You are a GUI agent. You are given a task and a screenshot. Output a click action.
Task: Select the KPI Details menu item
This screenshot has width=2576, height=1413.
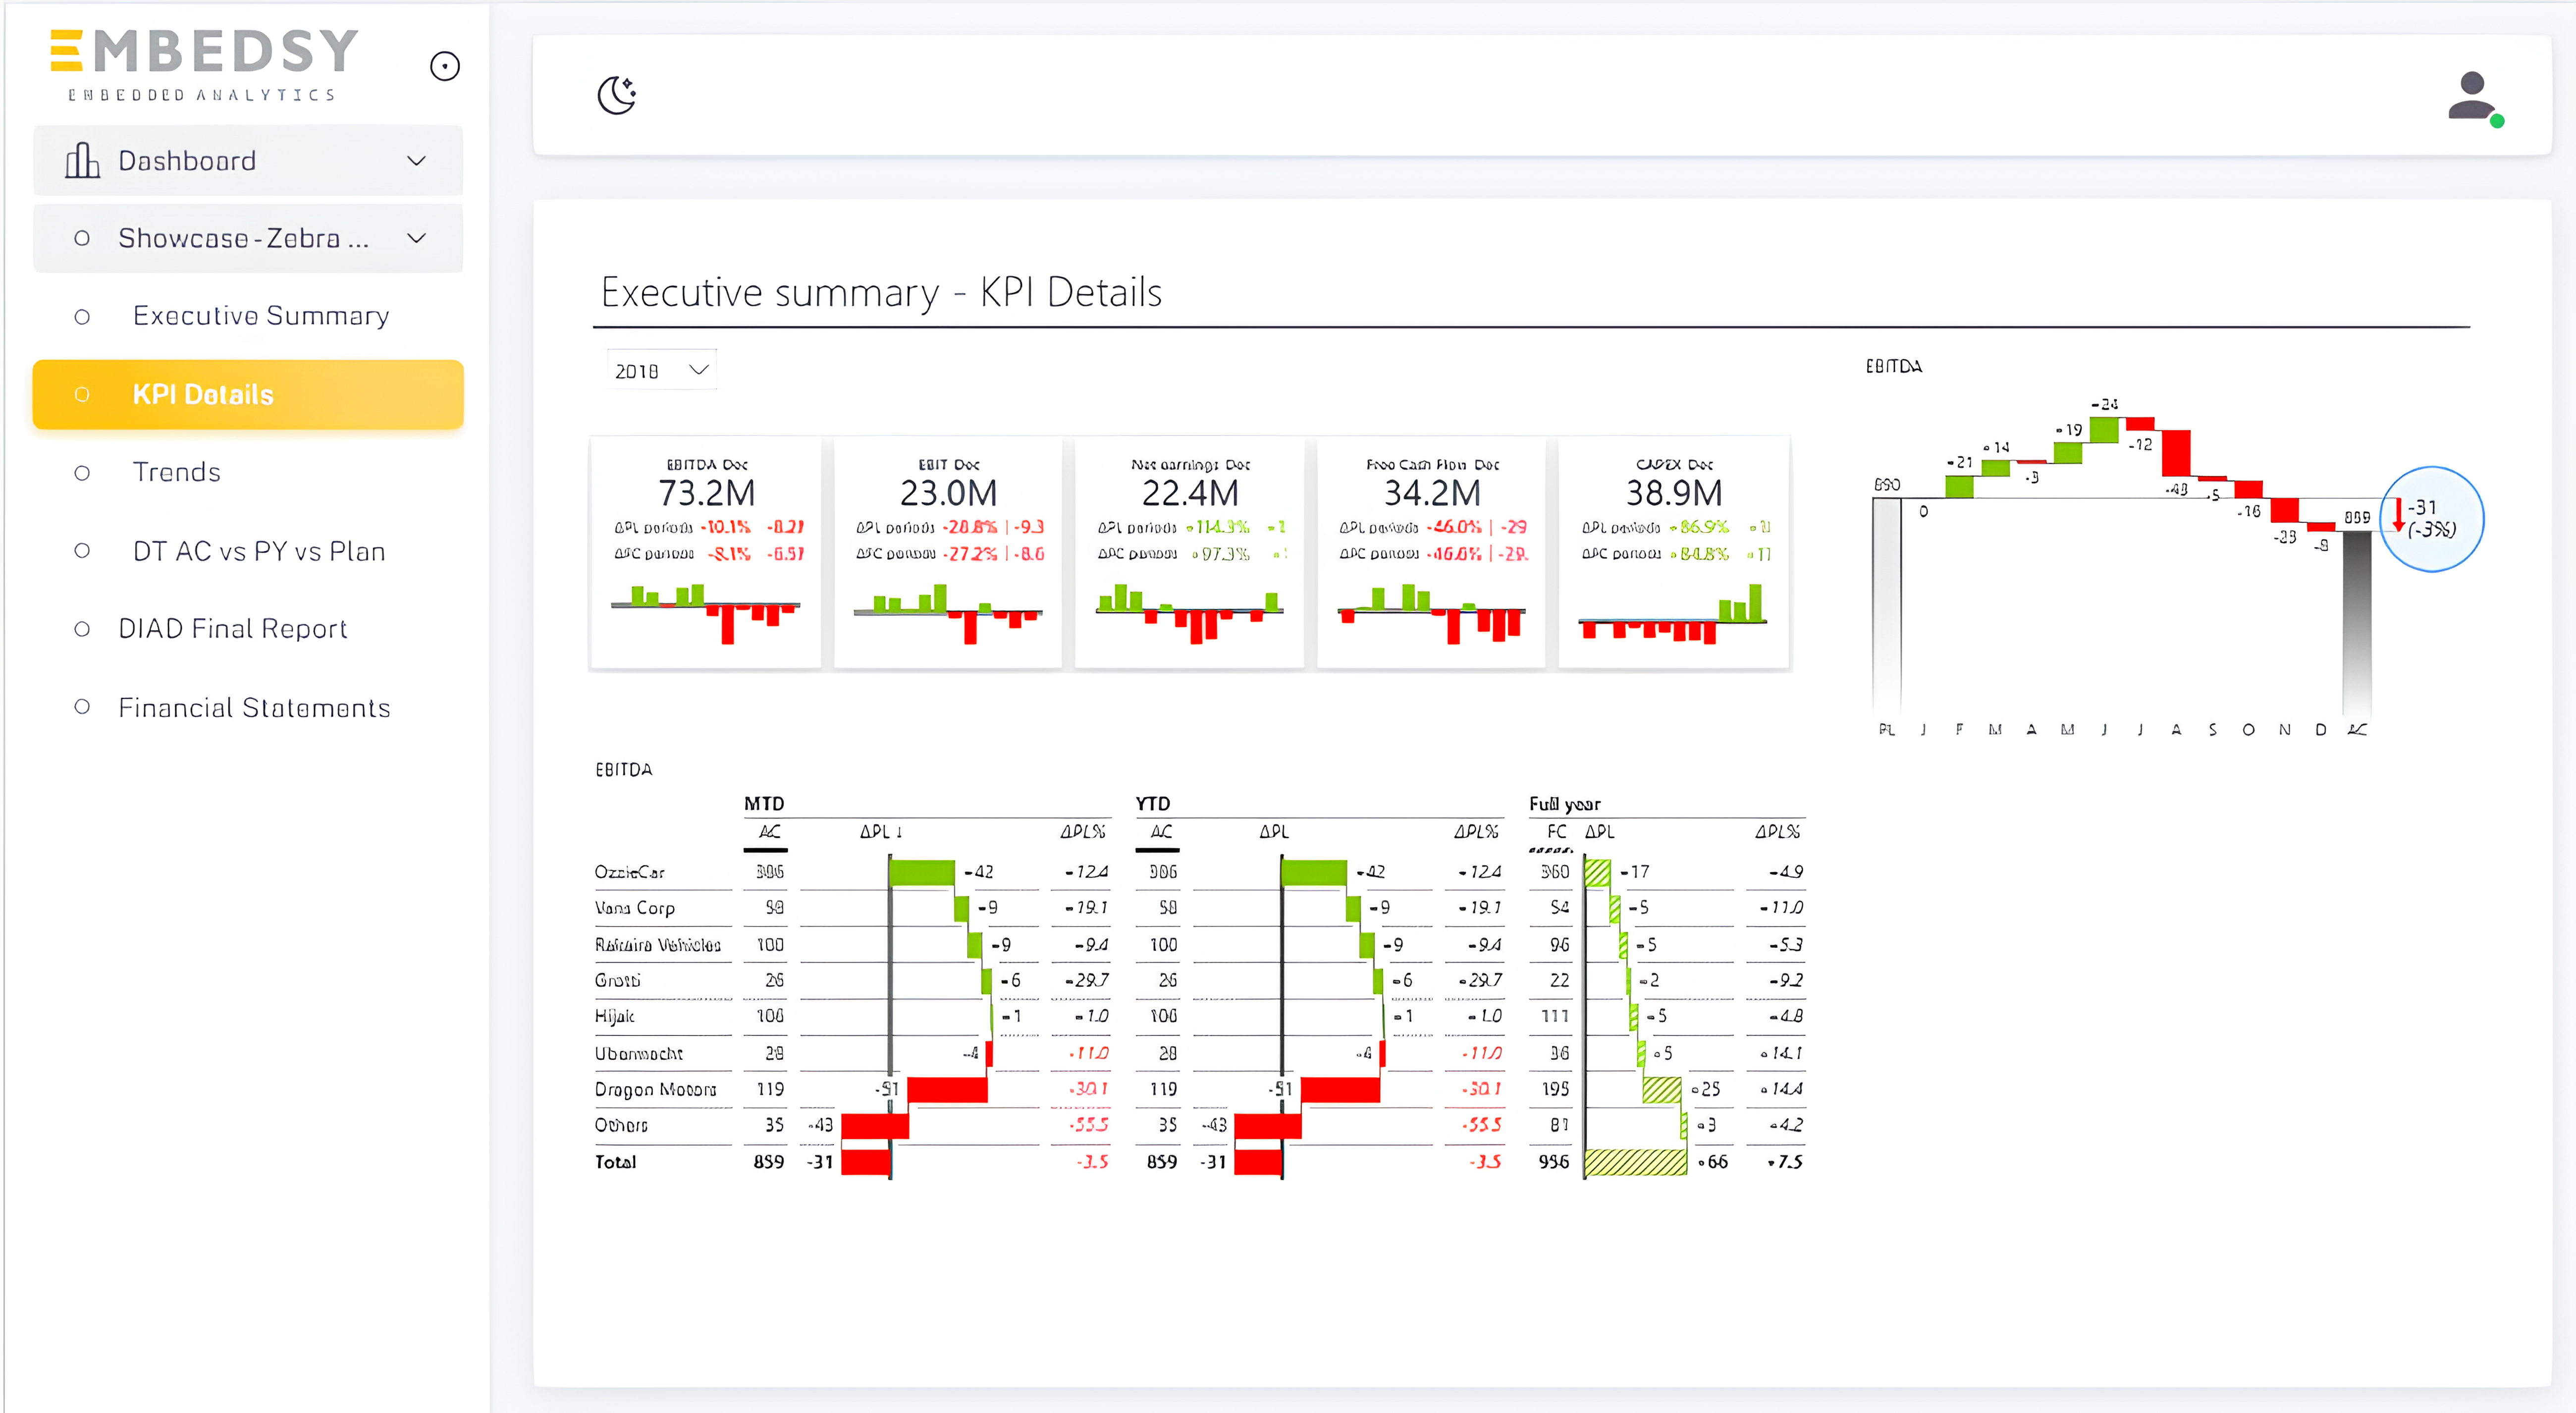click(x=248, y=394)
